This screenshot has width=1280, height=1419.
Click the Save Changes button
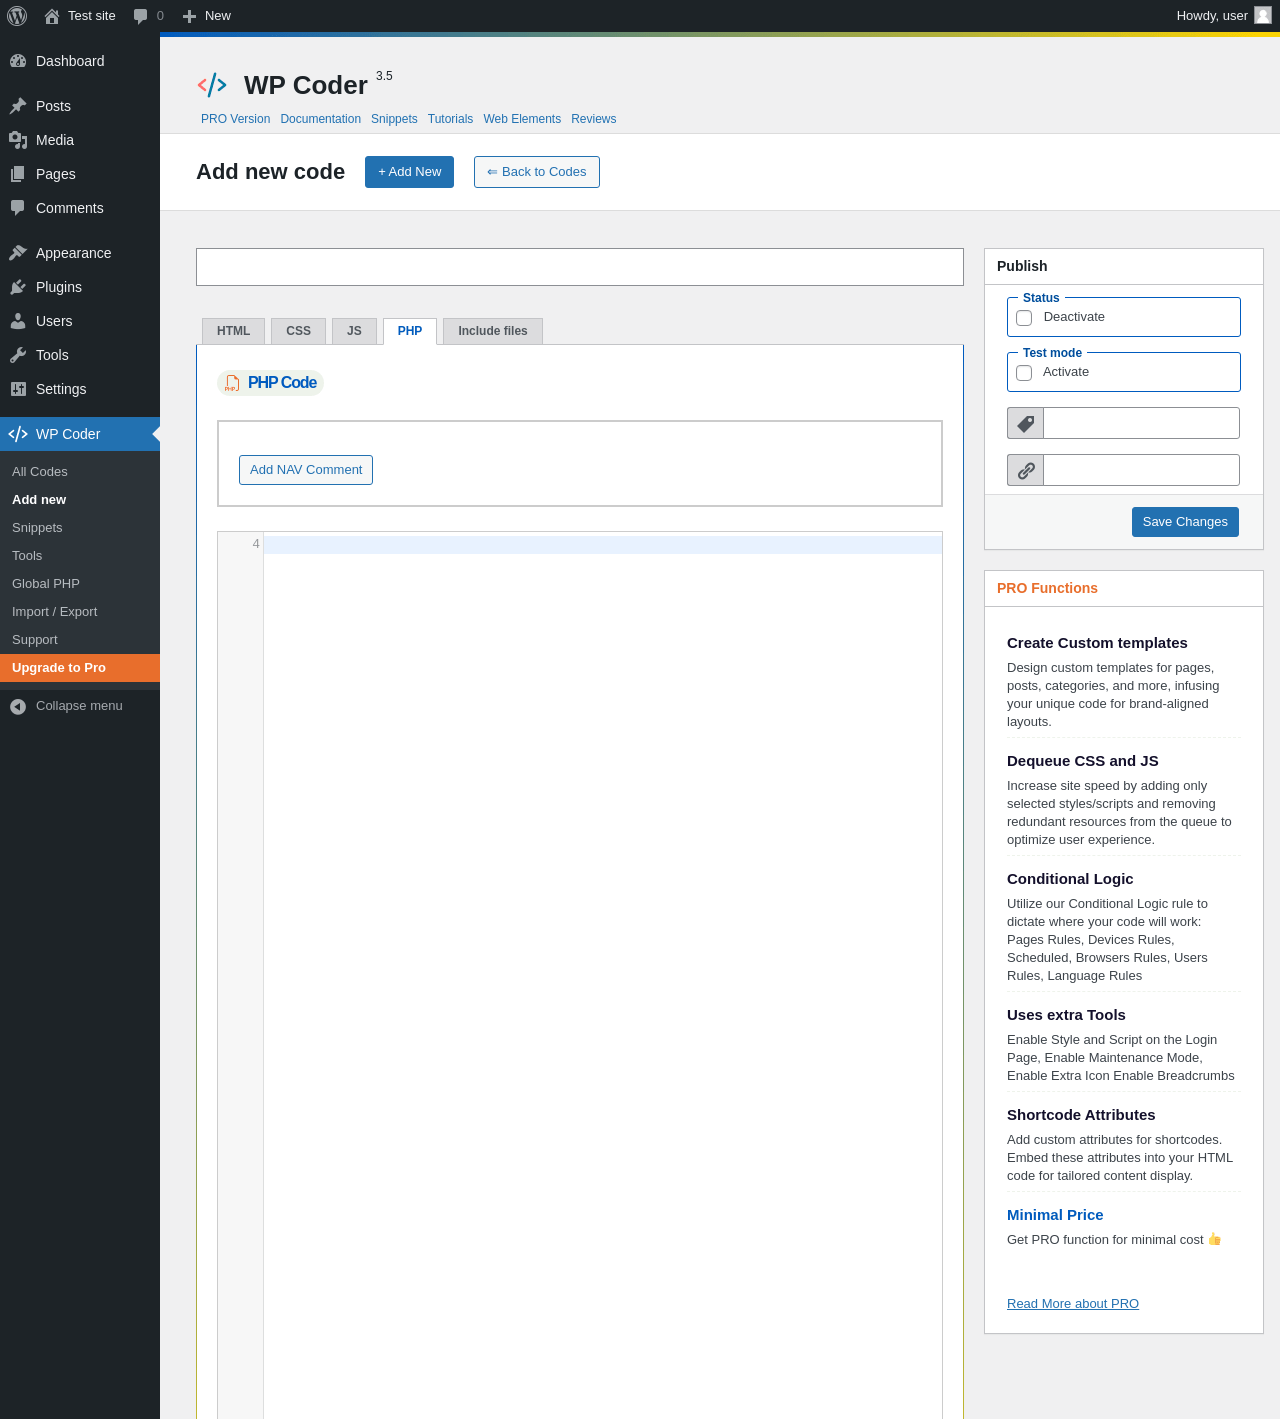click(1185, 522)
